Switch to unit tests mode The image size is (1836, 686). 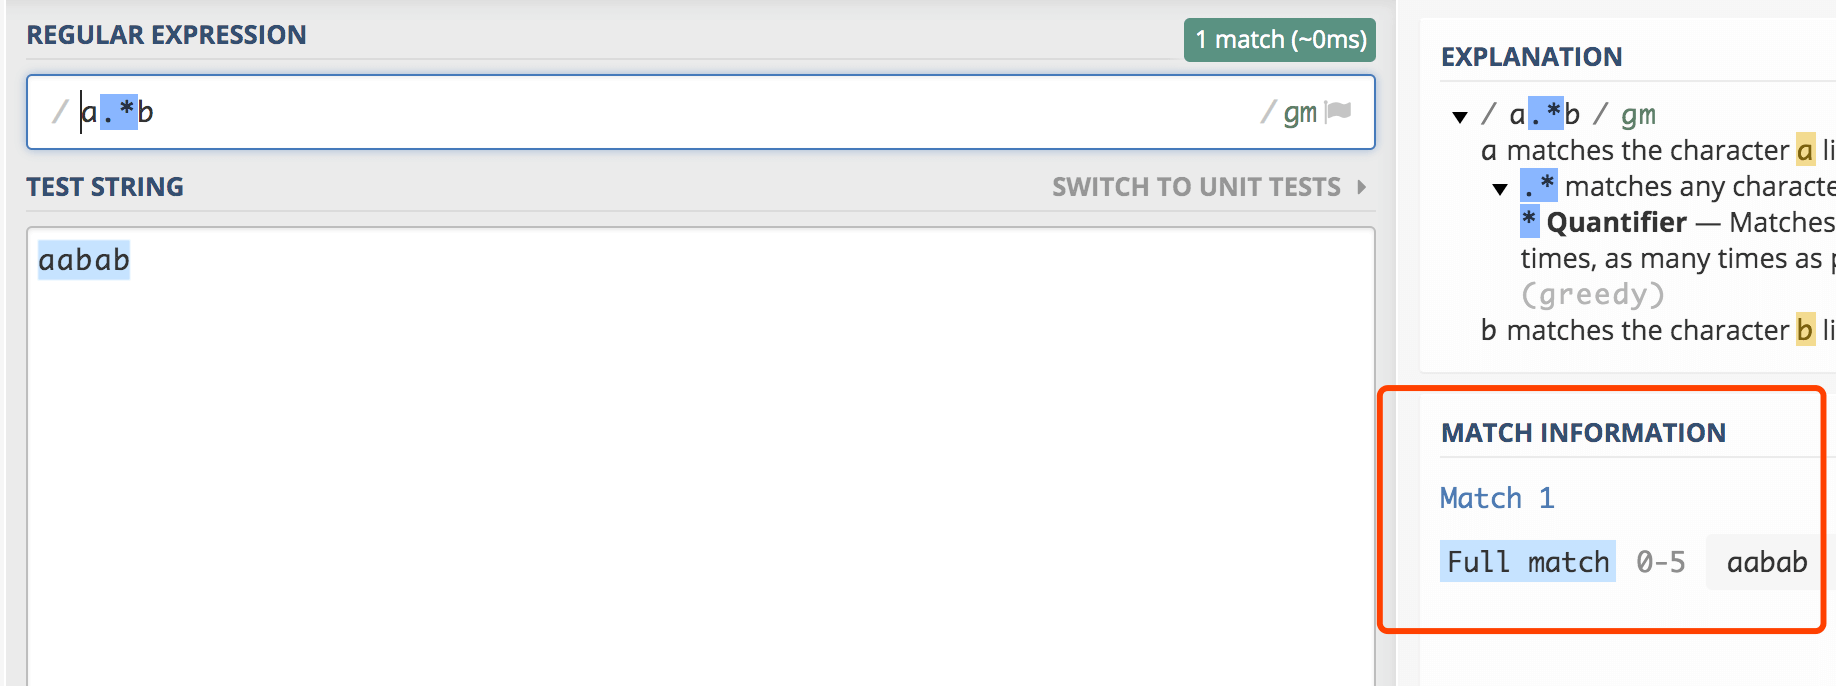[1196, 187]
